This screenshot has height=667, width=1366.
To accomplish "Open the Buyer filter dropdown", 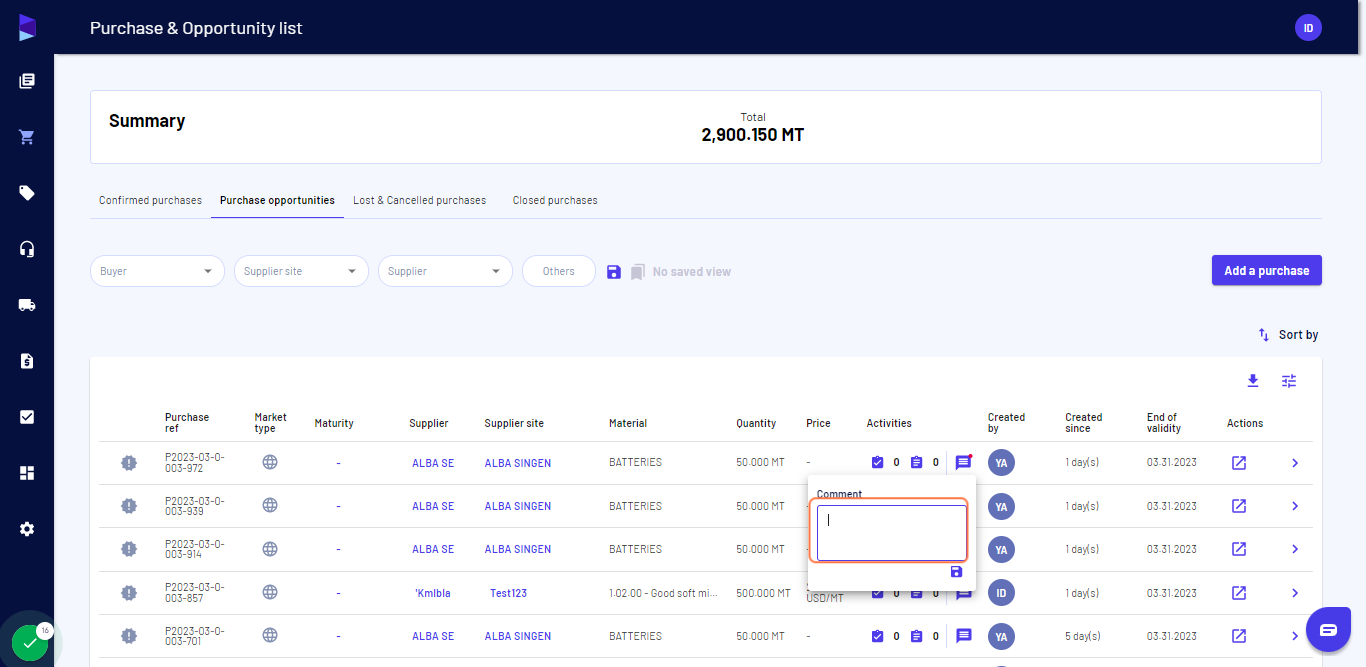I will [x=157, y=271].
